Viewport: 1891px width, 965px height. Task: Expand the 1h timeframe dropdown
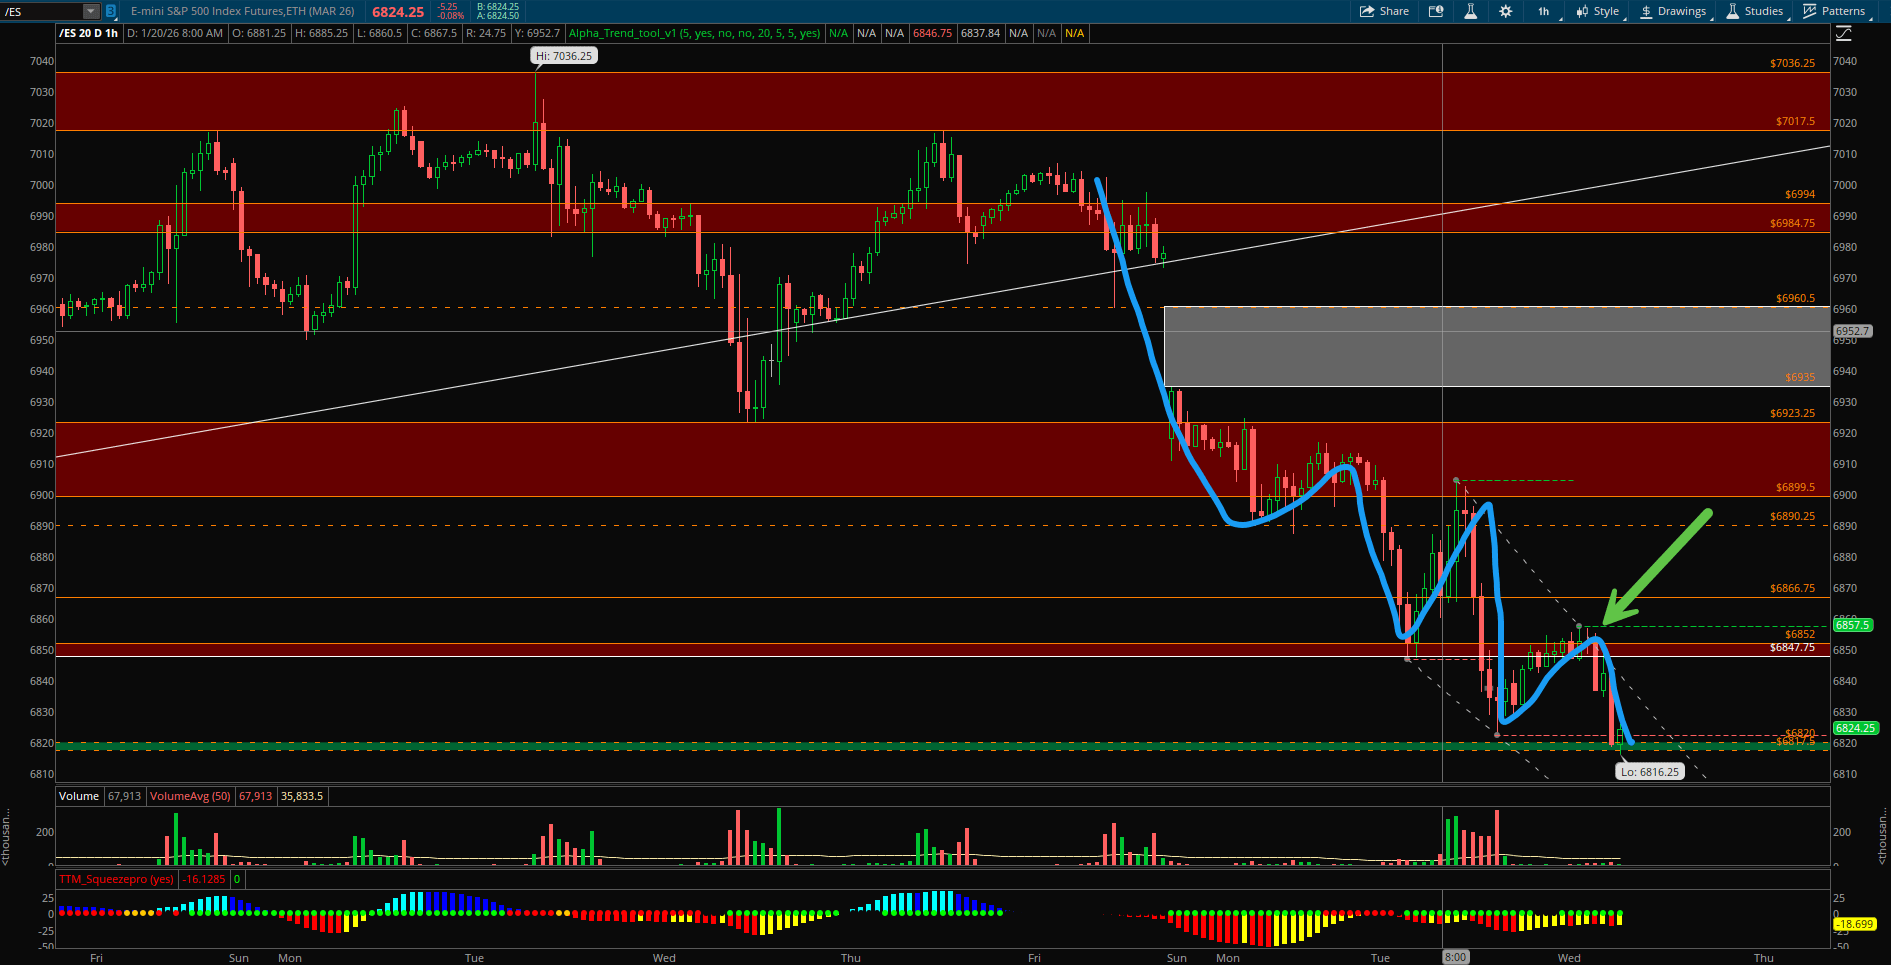[x=1544, y=12]
